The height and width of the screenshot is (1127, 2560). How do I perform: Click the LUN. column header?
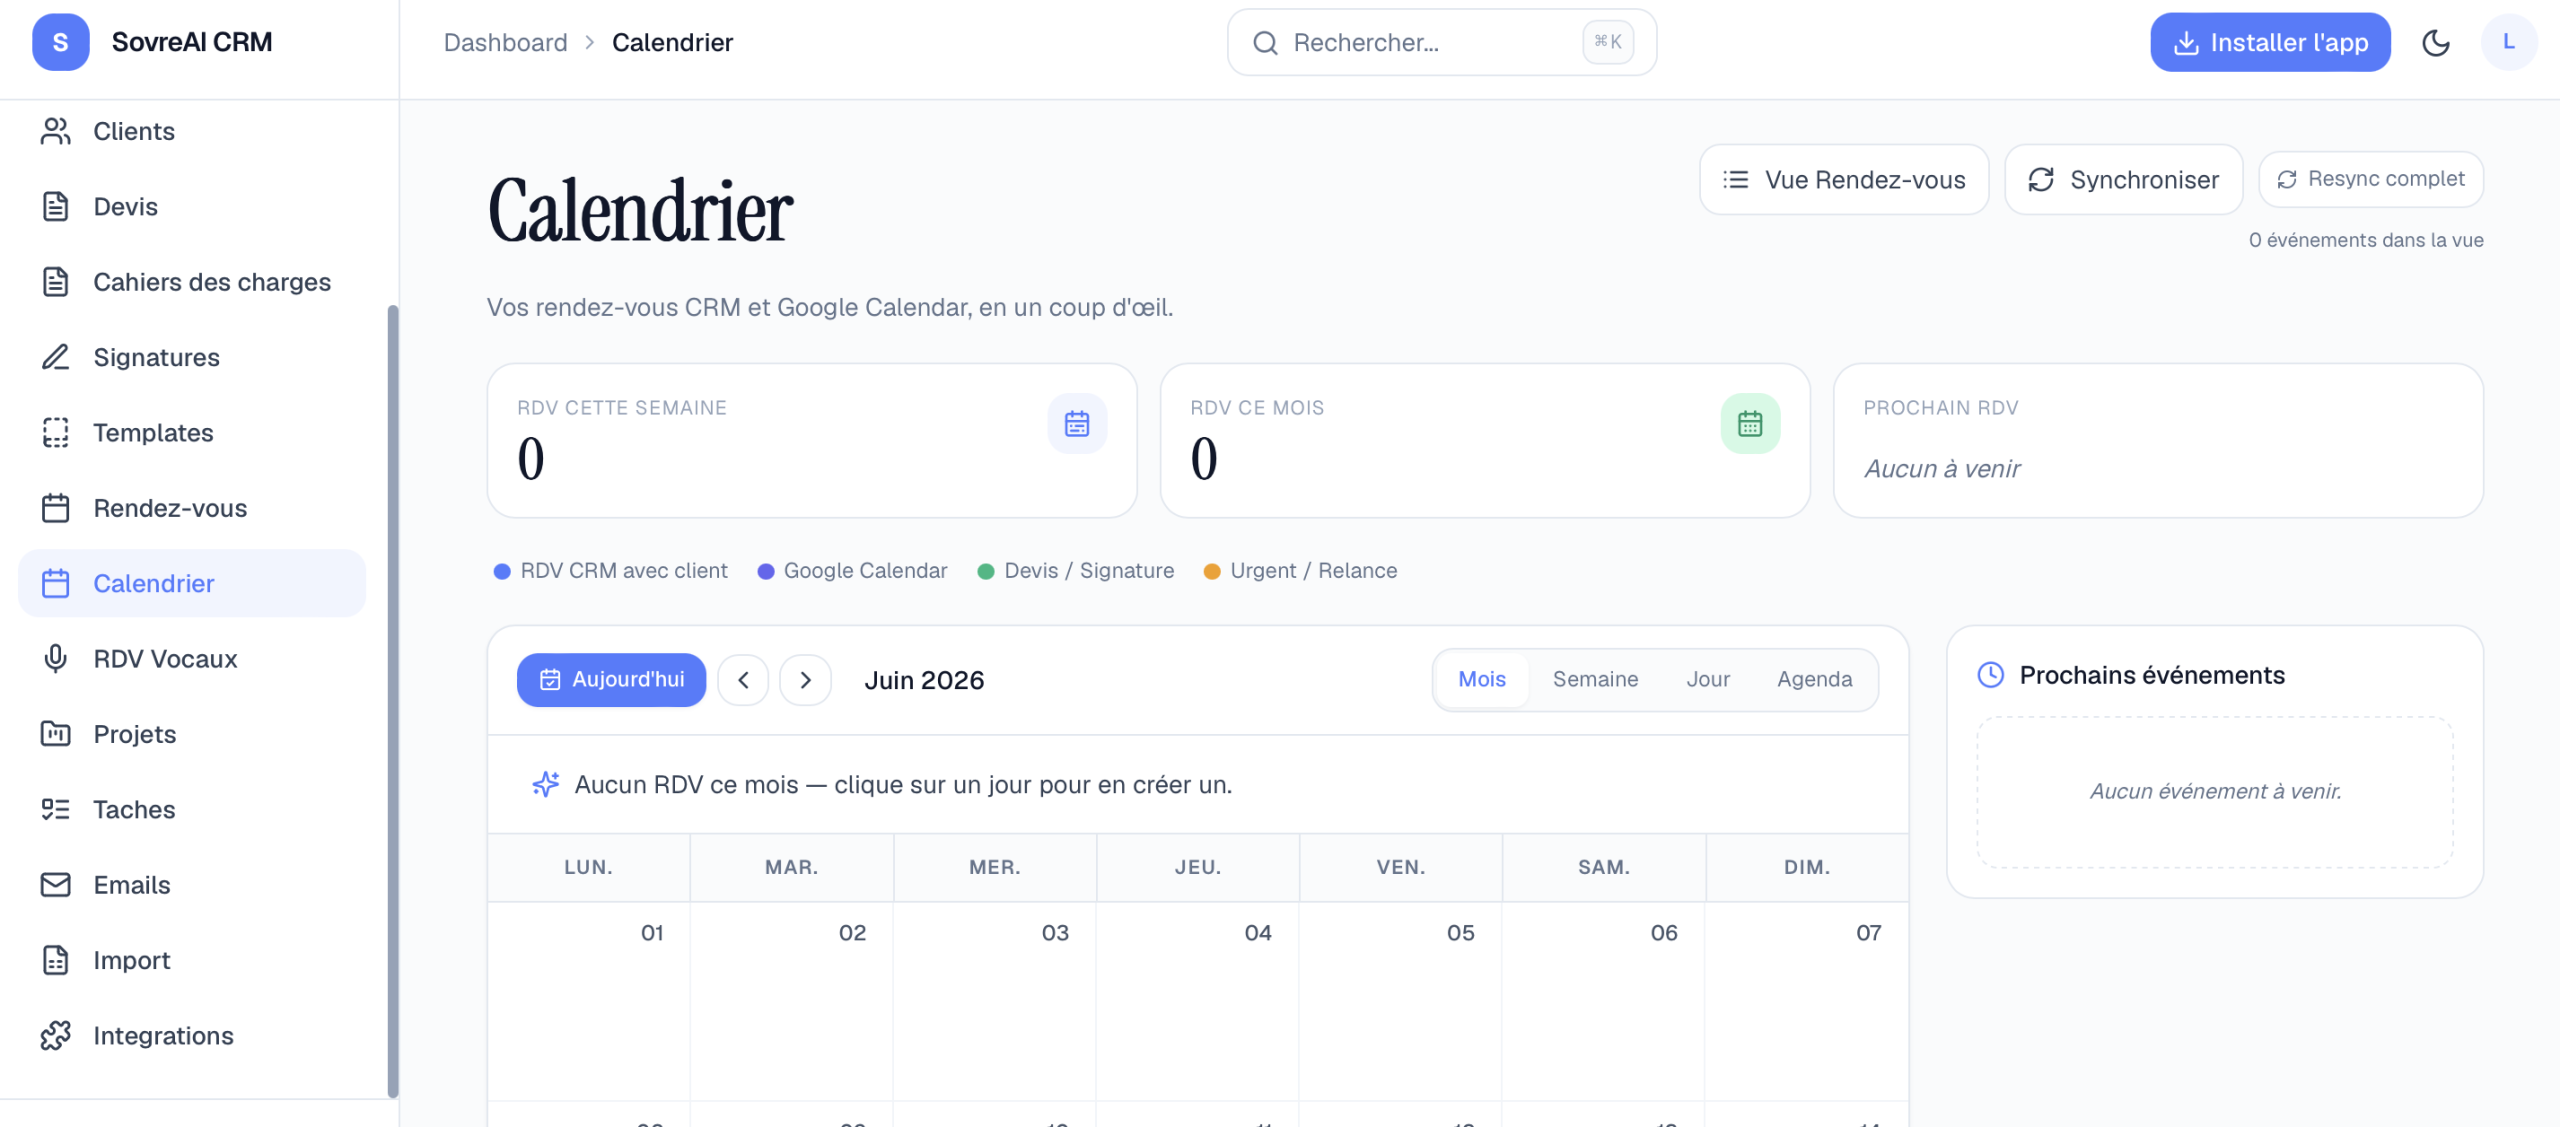click(588, 867)
